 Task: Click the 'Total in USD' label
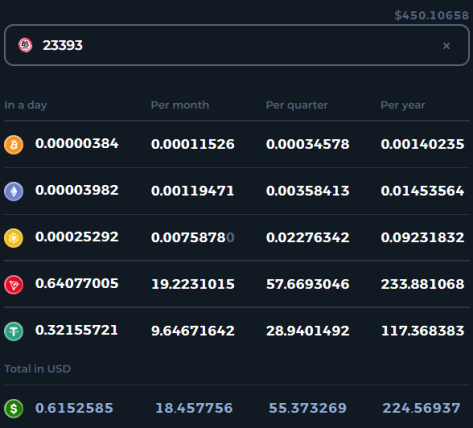click(37, 369)
